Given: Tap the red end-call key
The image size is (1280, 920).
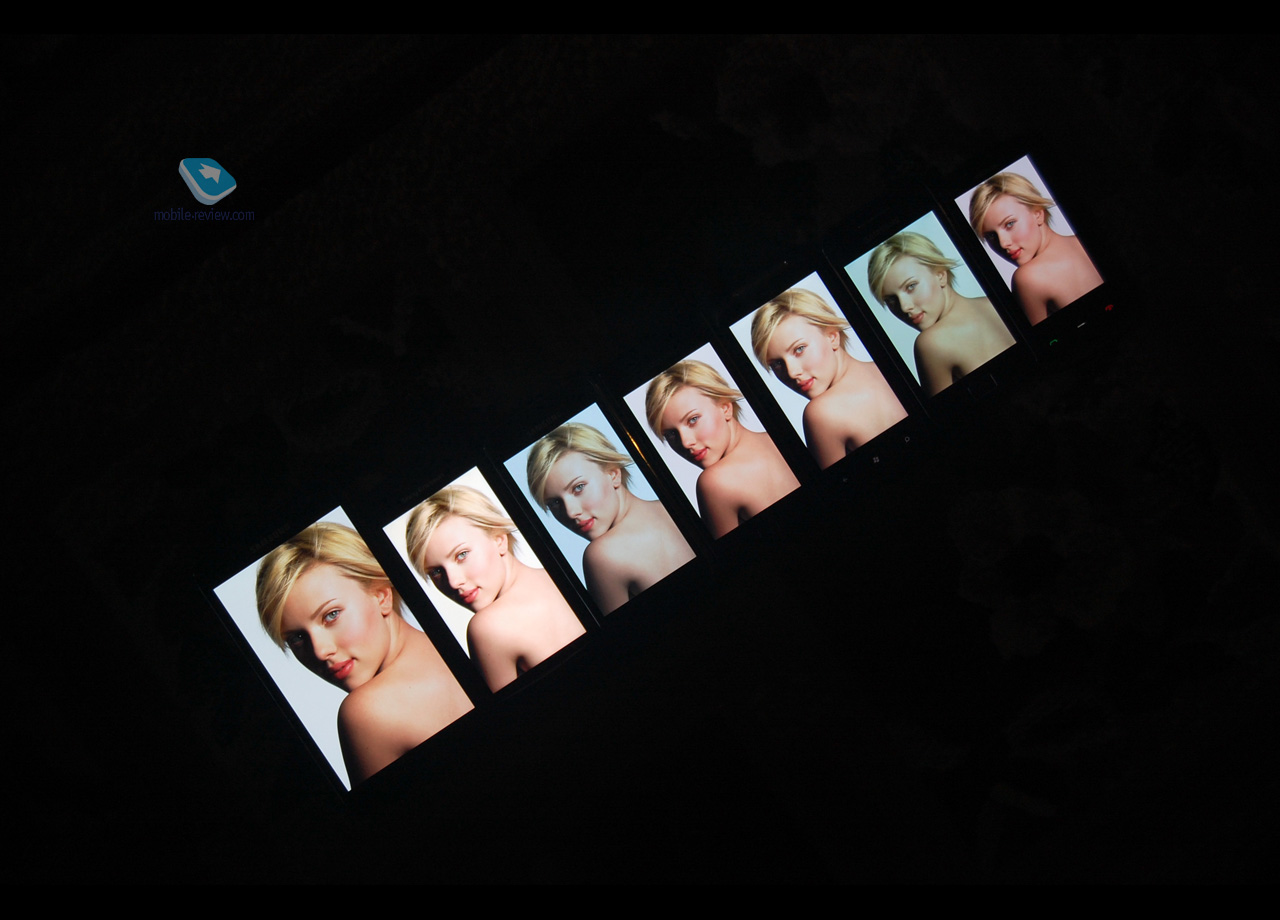Looking at the screenshot, I should pos(1109,307).
